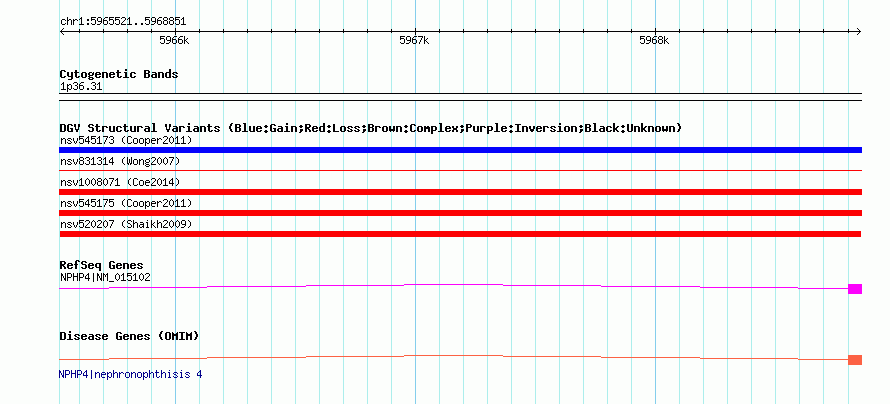Open the NPHP4|nephronophthisis 4 OMIM link
The image size is (890, 404).
131,374
